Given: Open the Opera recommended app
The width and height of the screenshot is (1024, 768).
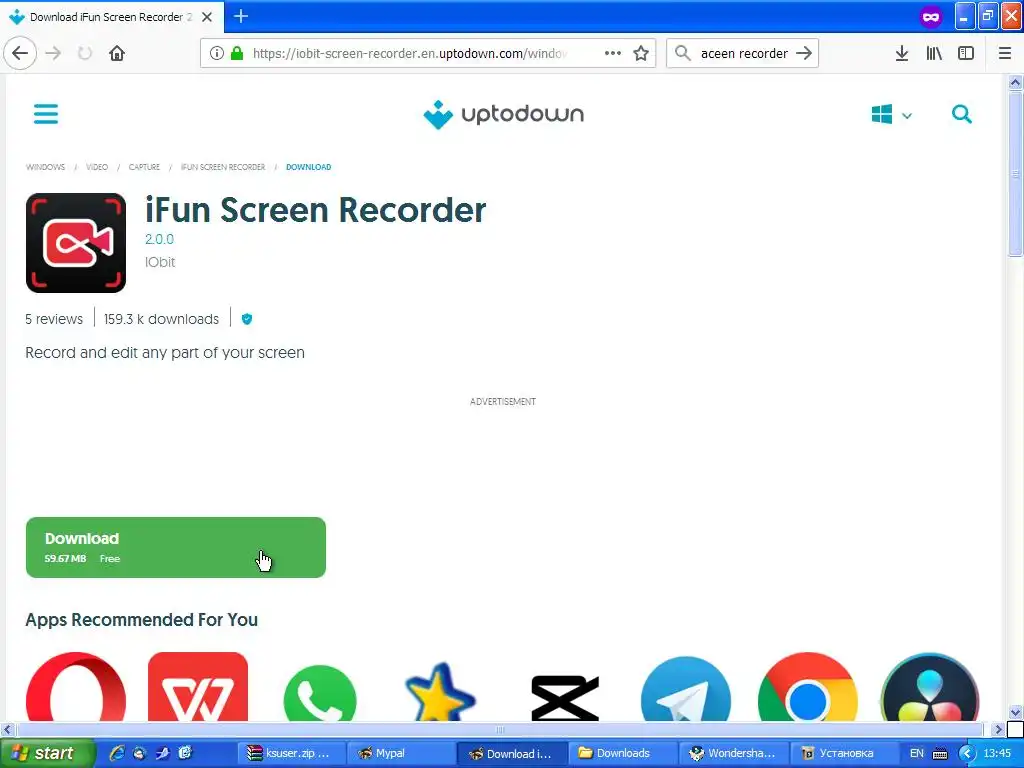Looking at the screenshot, I should (x=76, y=686).
